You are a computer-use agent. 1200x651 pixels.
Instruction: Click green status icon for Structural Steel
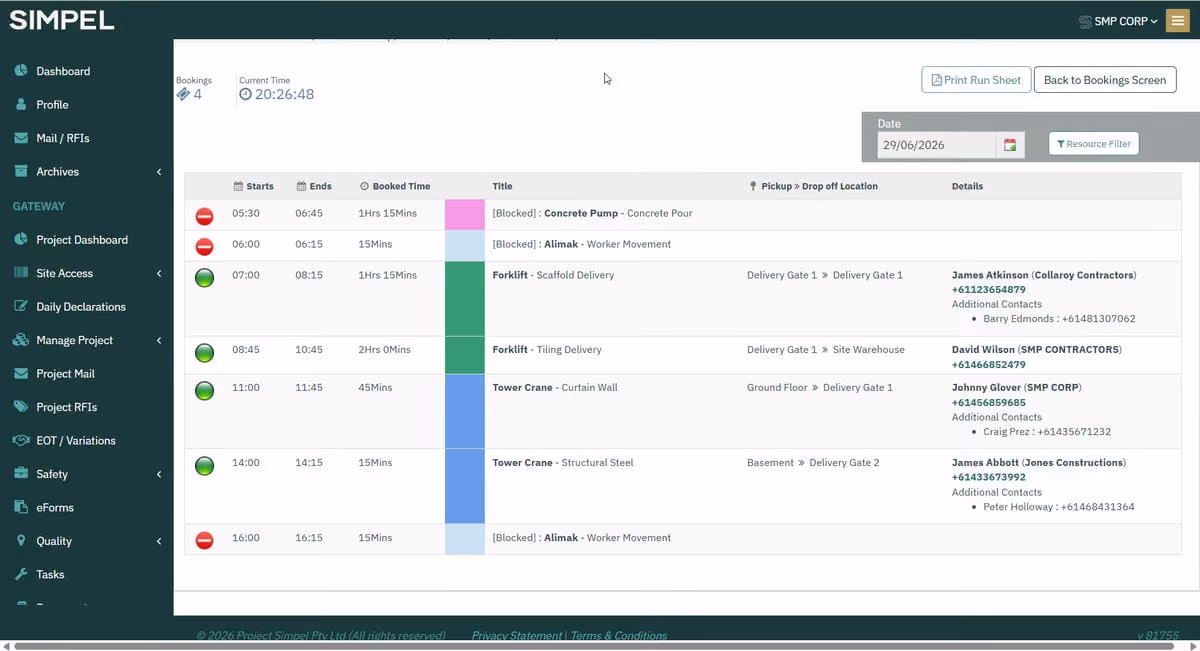point(204,465)
